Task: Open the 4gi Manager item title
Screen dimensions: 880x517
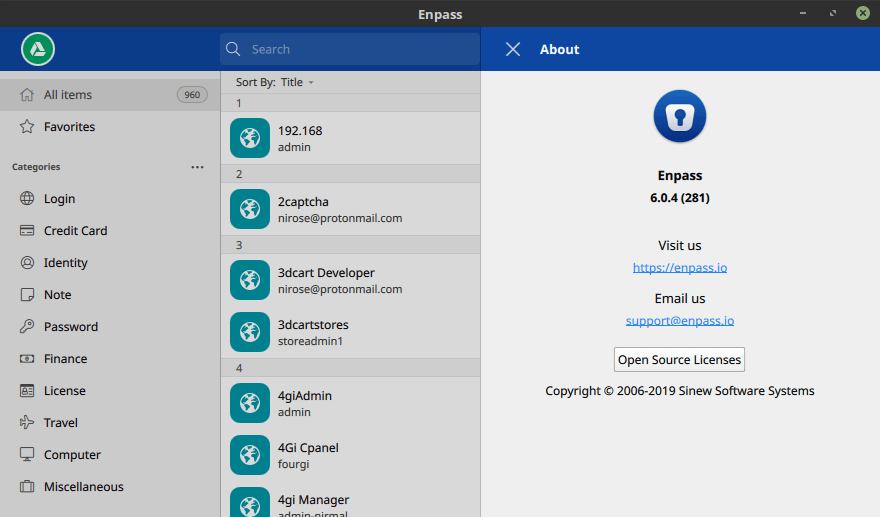Action: (313, 499)
